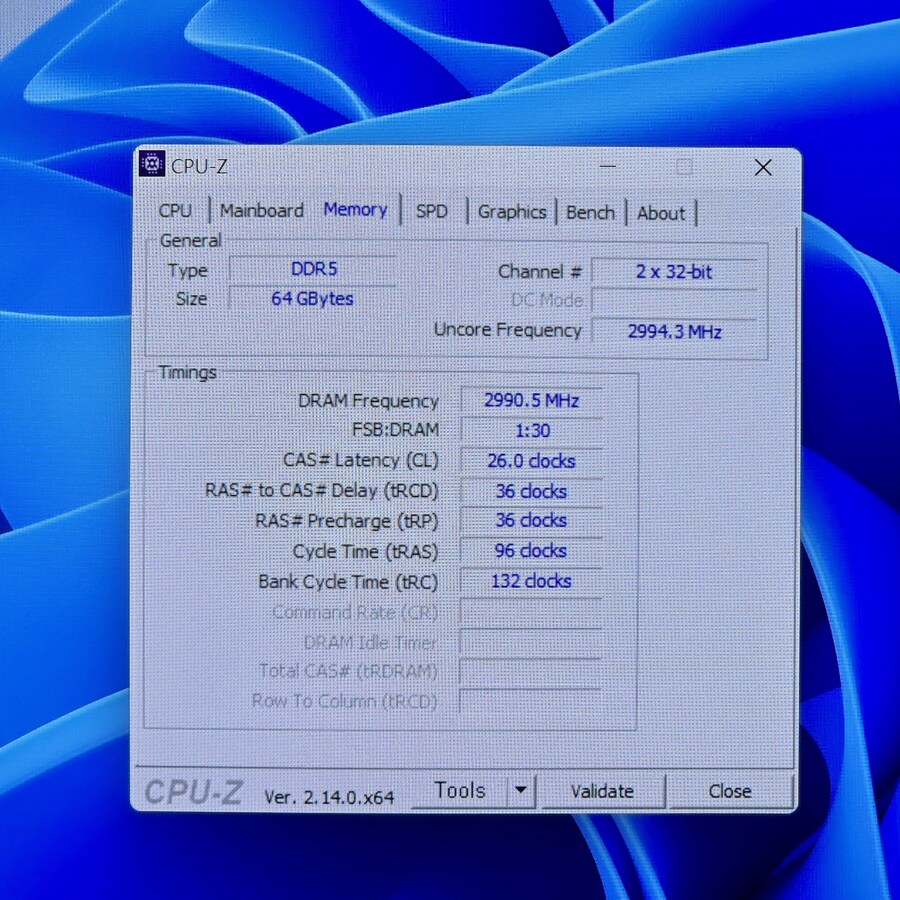Click the empty DRAM Idle Timer field

531,642
